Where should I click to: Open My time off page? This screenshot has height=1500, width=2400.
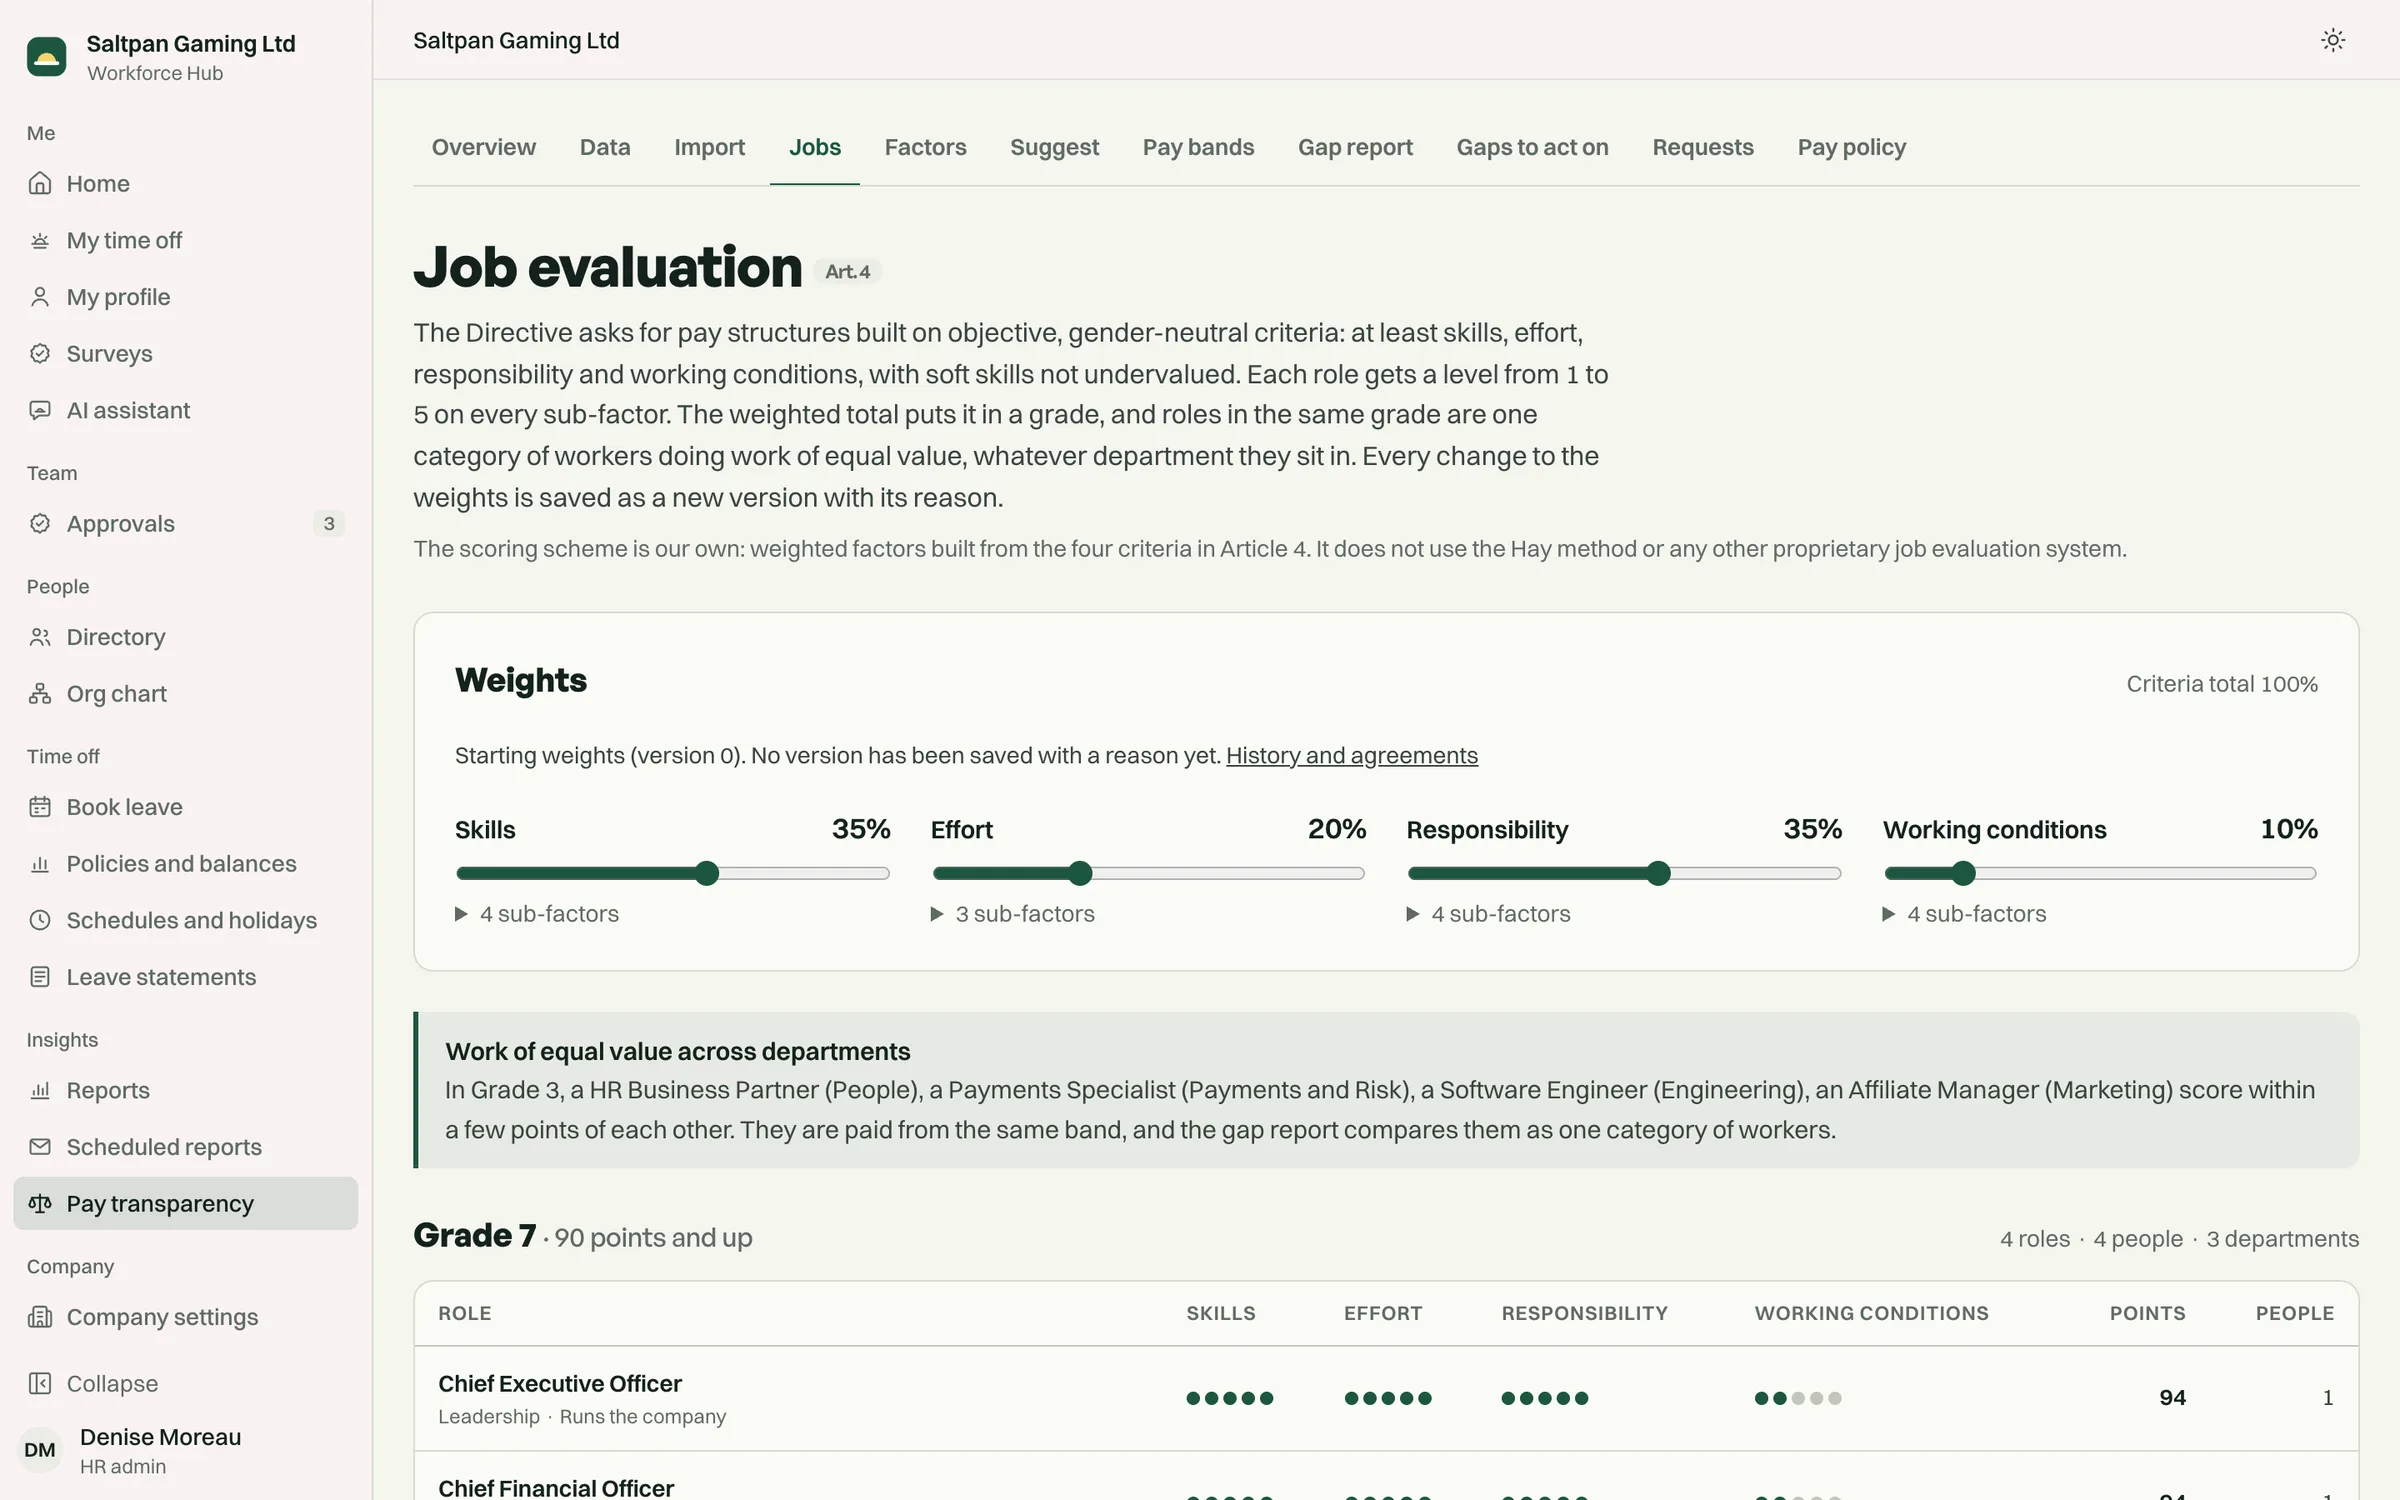coord(186,240)
